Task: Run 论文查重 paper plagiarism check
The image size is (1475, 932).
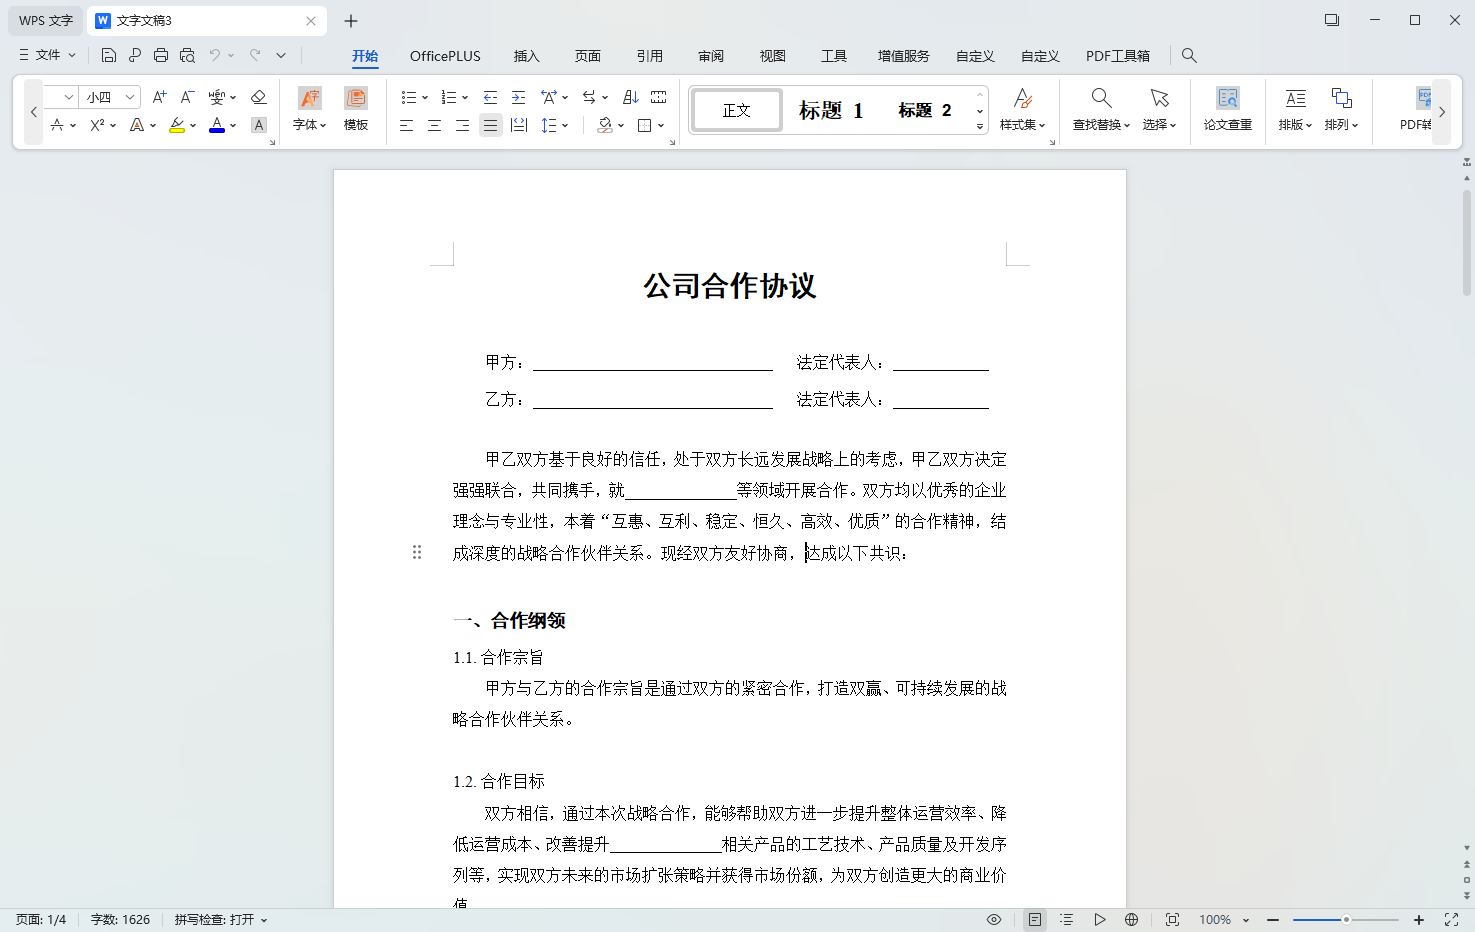Action: [x=1227, y=110]
